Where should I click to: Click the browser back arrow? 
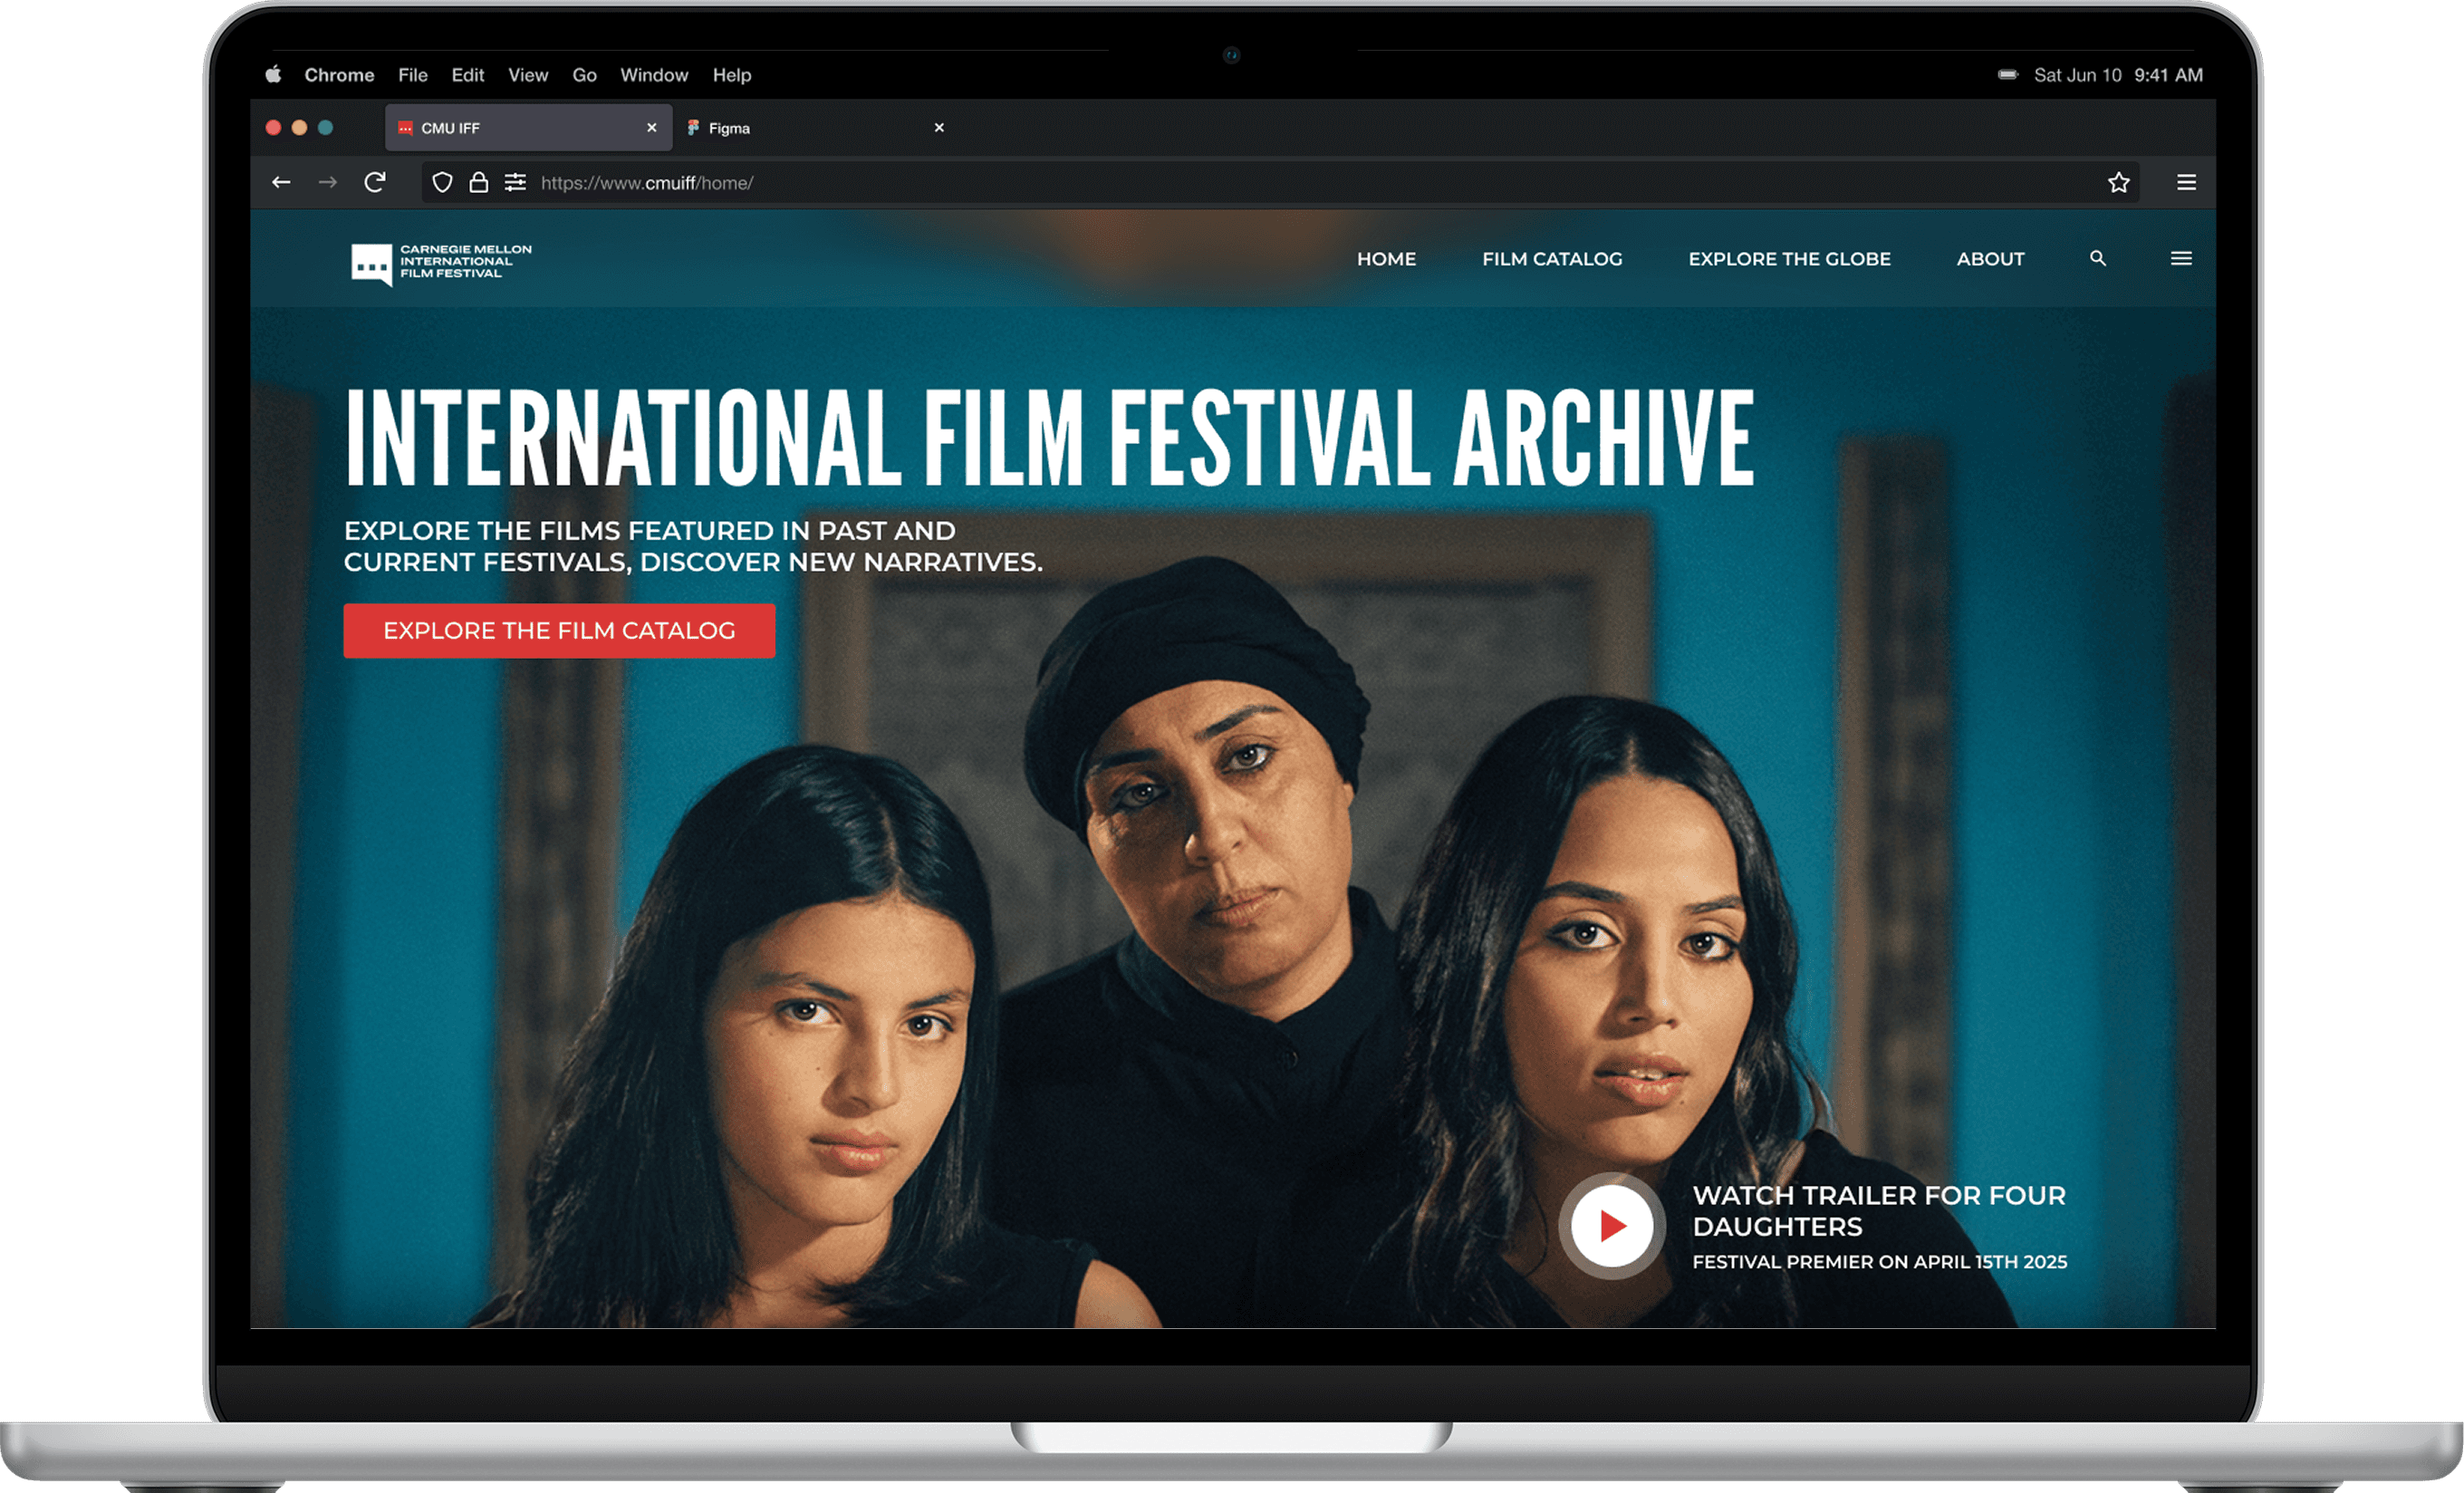coord(281,182)
